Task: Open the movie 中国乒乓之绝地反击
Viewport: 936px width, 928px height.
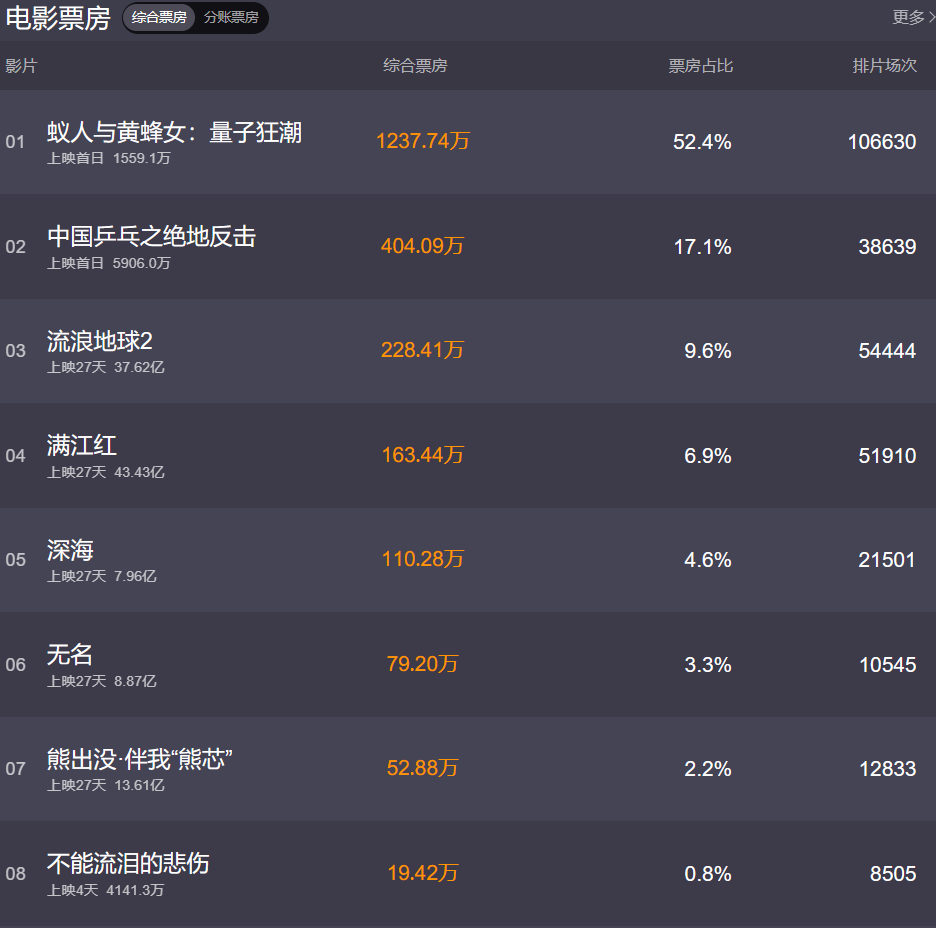Action: 151,236
